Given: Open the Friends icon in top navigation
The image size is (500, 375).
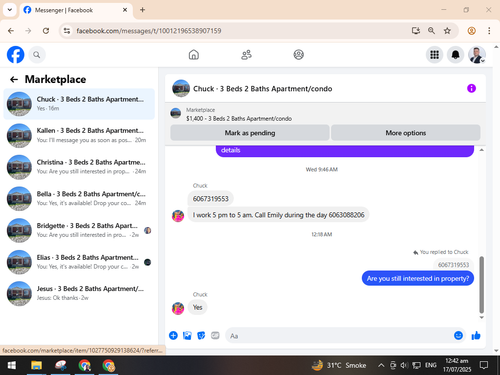Looking at the screenshot, I should point(246,55).
